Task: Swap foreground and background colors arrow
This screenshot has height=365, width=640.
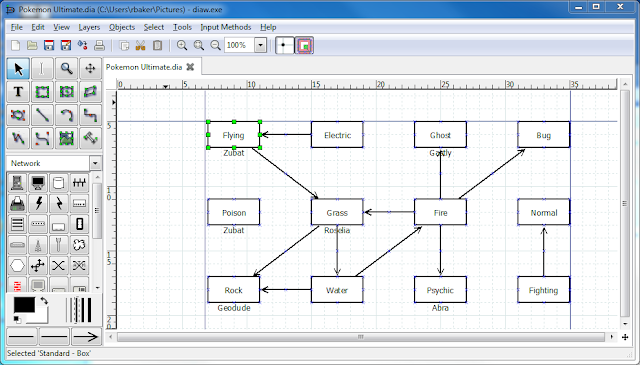Action: (x=44, y=301)
